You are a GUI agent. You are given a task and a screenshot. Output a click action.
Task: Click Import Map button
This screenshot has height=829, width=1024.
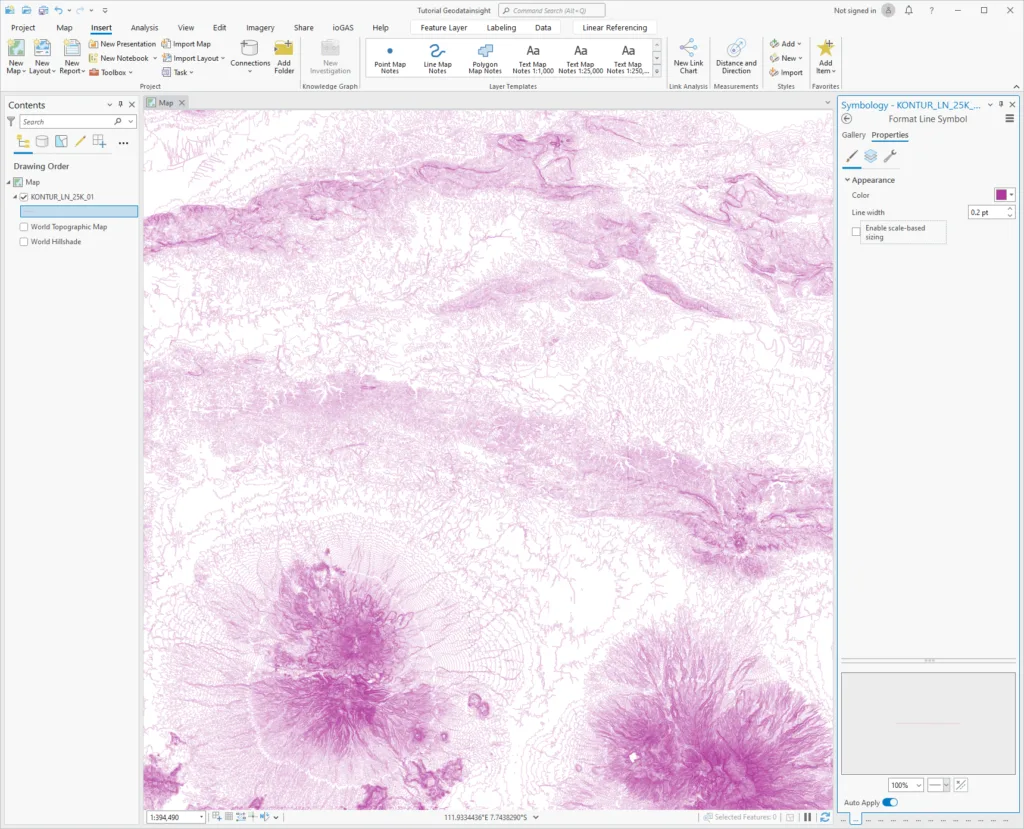tap(186, 44)
